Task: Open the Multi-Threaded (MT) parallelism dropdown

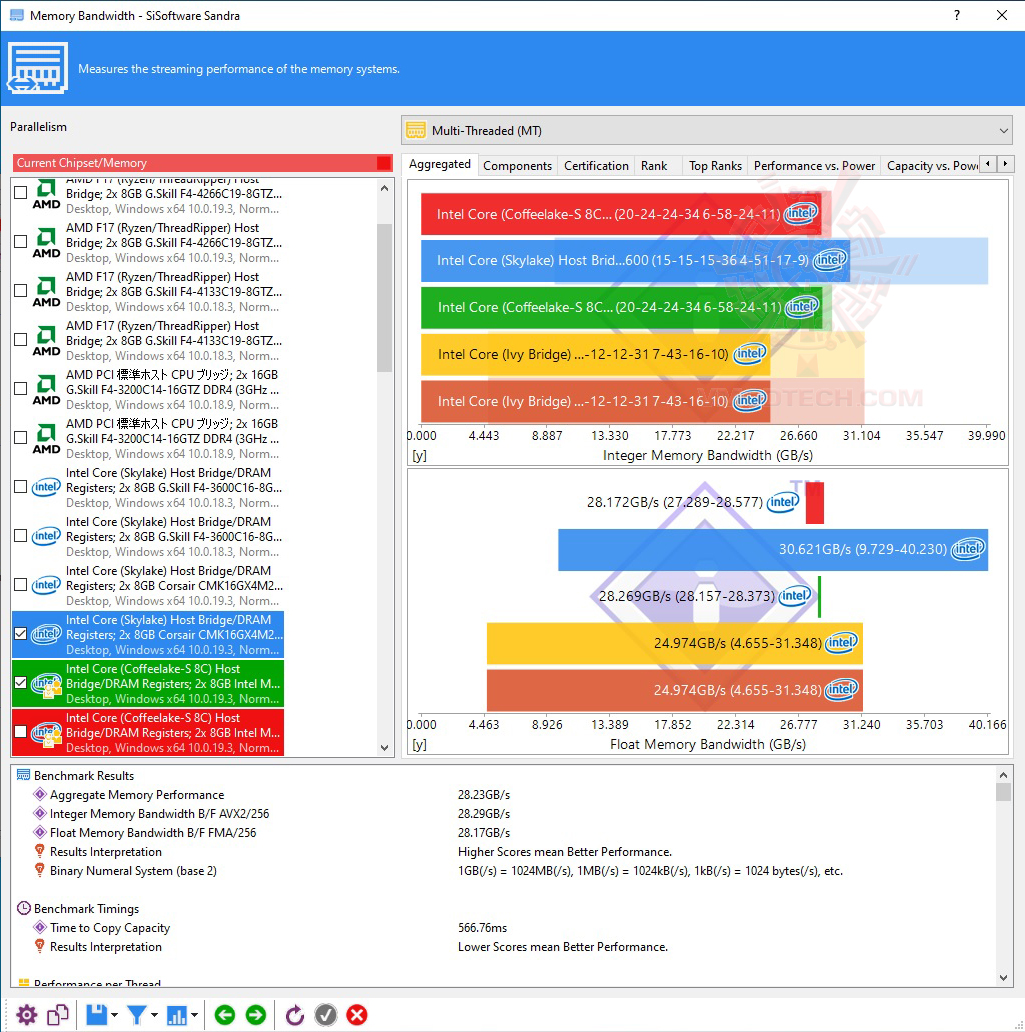Action: (x=707, y=130)
